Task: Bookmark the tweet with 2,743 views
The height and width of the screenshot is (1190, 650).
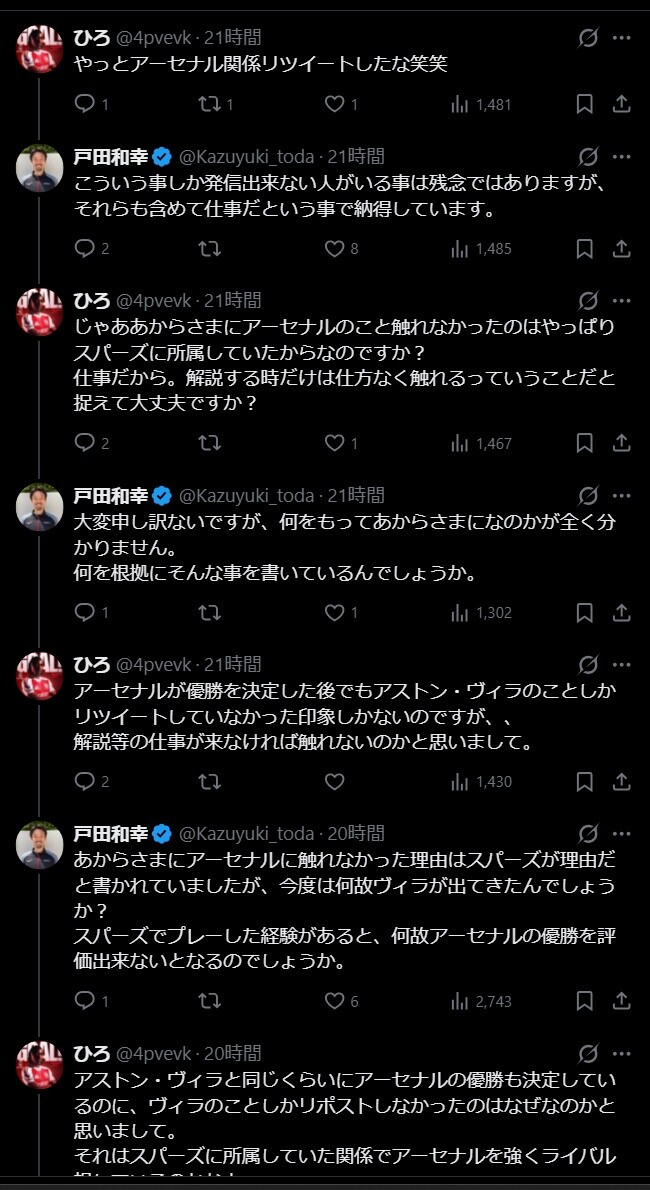Action: pos(585,1001)
